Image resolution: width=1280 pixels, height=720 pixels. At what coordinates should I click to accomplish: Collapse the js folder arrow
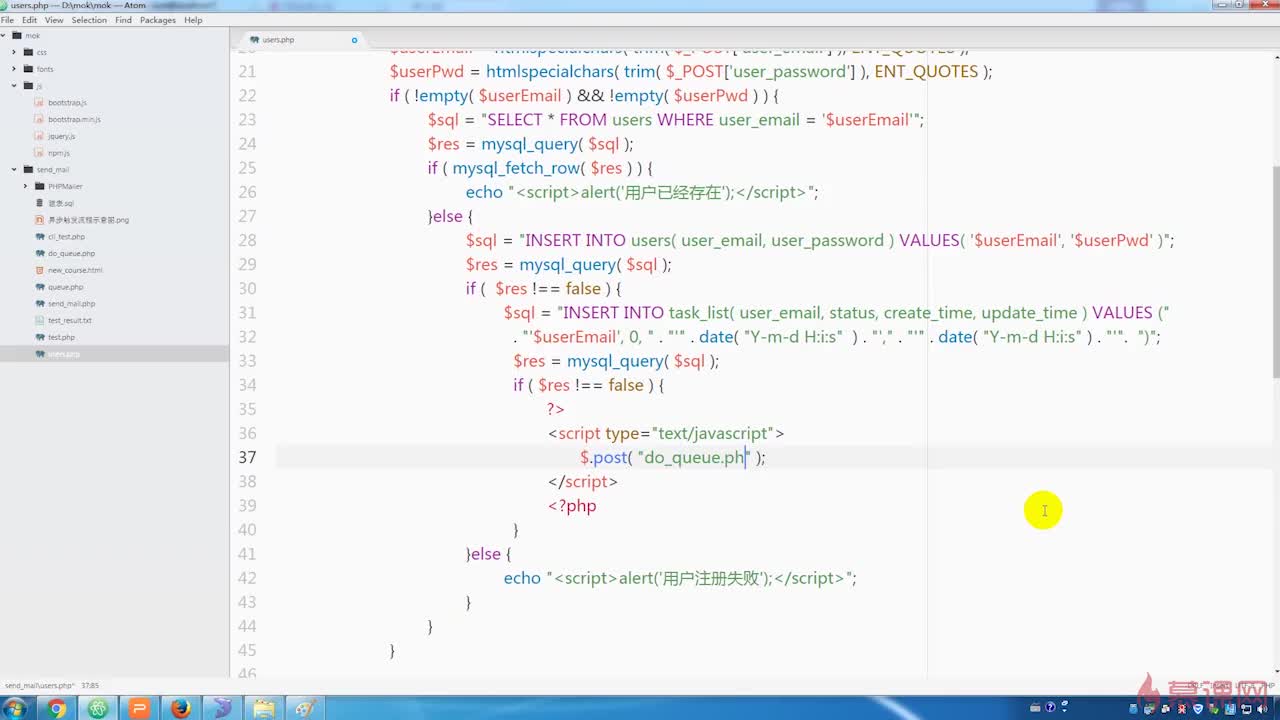[14, 86]
